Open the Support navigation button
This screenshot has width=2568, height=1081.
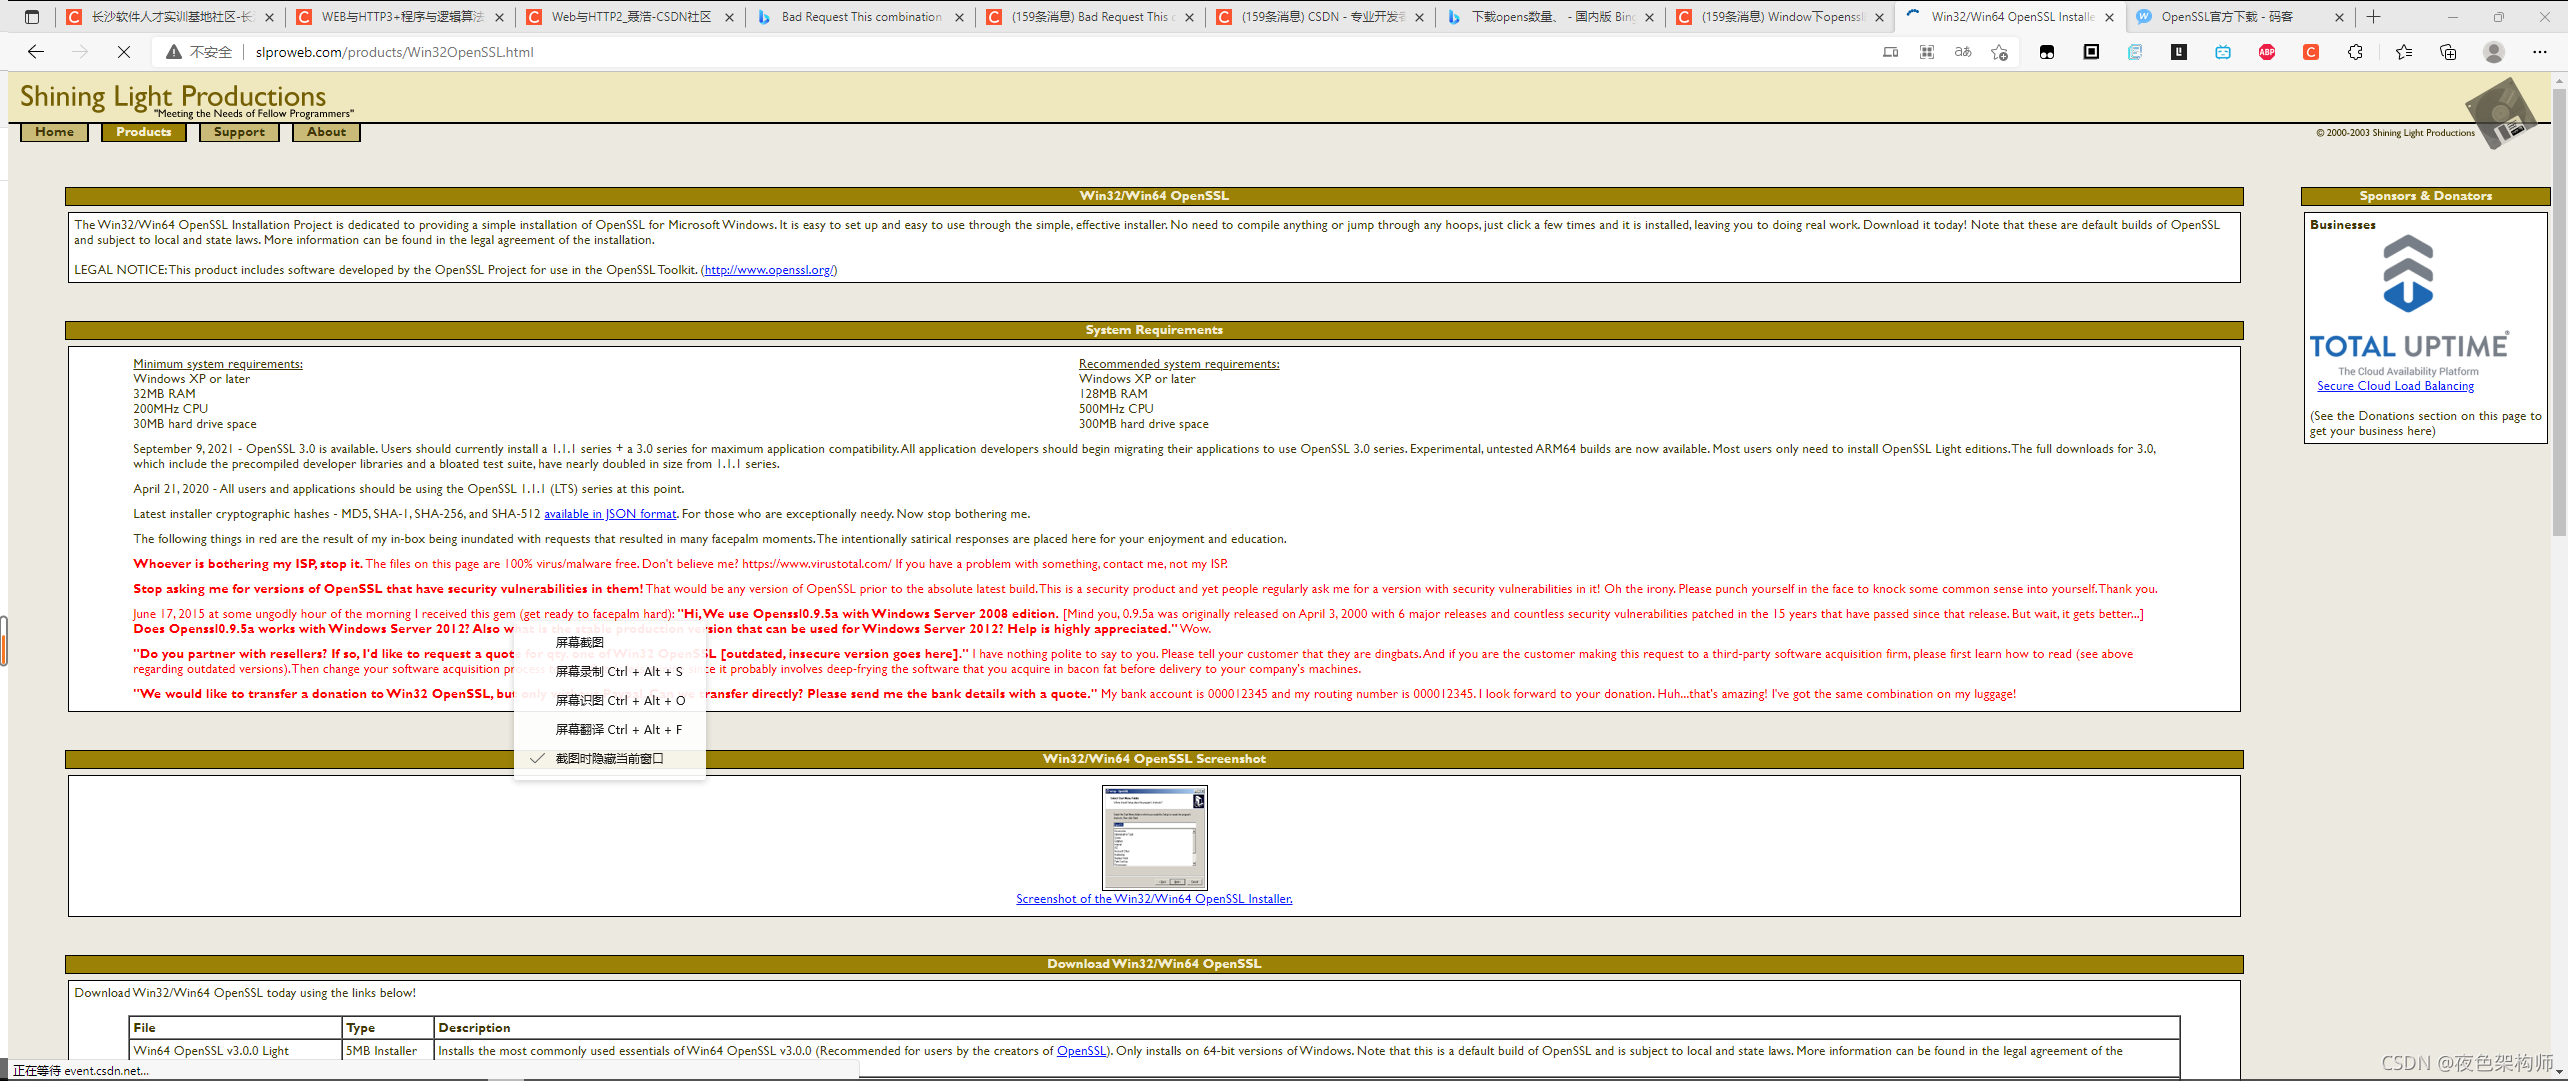pos(239,132)
